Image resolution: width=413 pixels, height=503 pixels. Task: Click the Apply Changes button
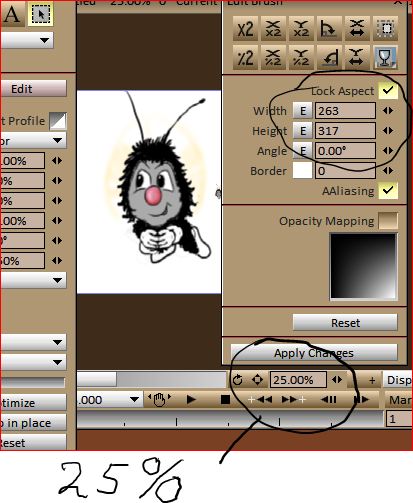tap(314, 353)
